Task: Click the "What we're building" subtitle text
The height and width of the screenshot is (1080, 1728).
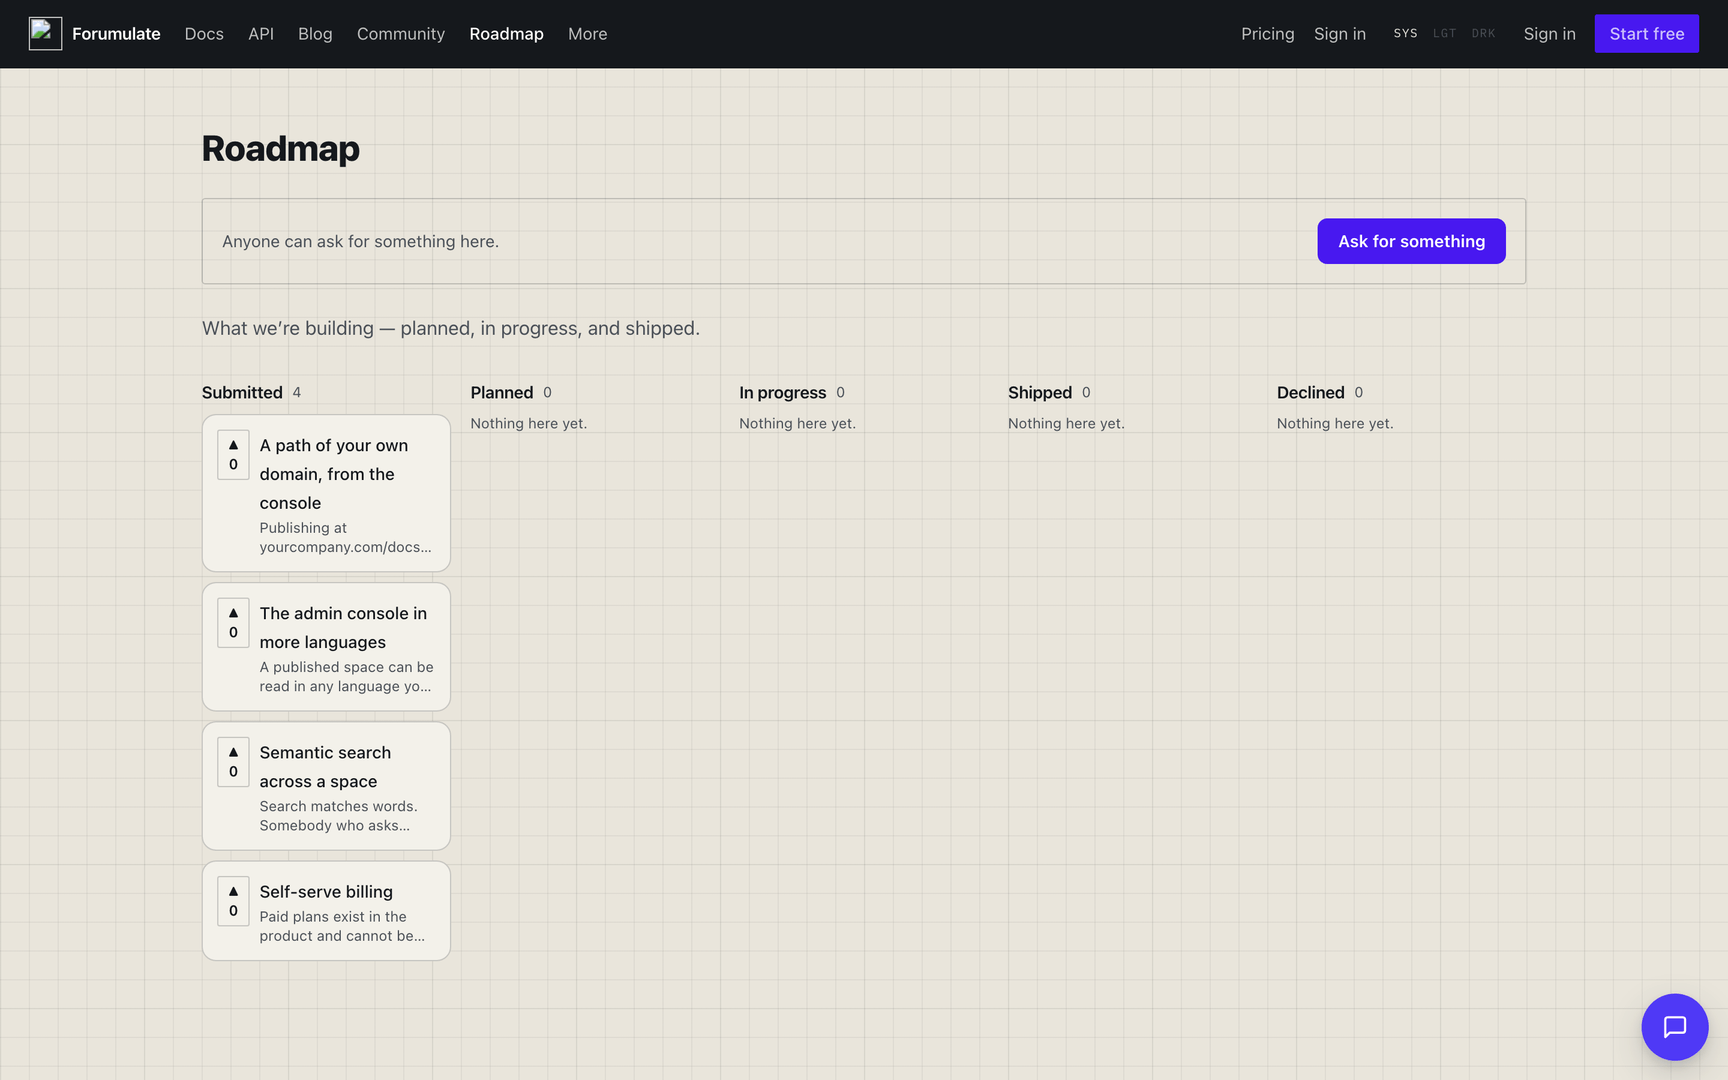Action: 451,329
